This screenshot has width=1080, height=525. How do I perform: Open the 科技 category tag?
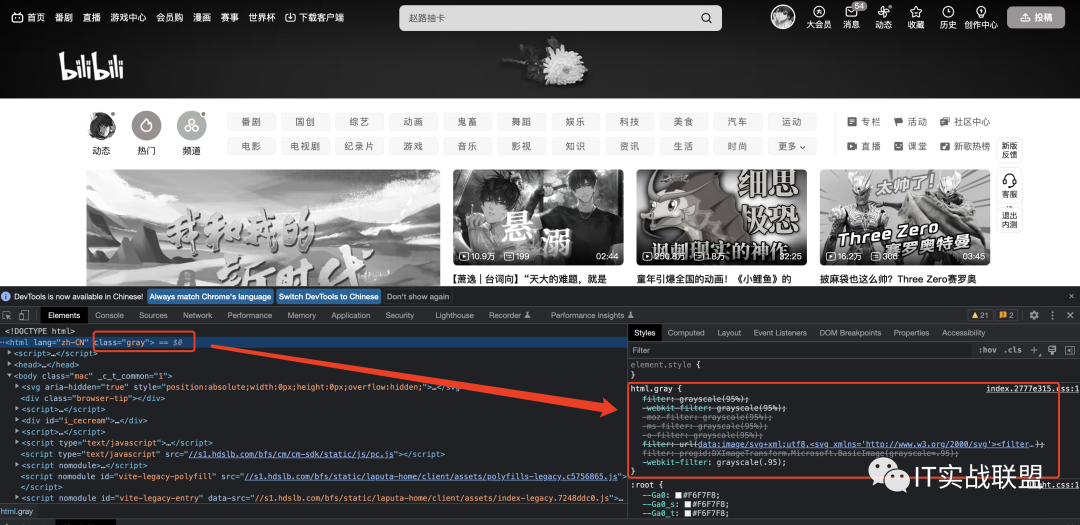pos(629,122)
